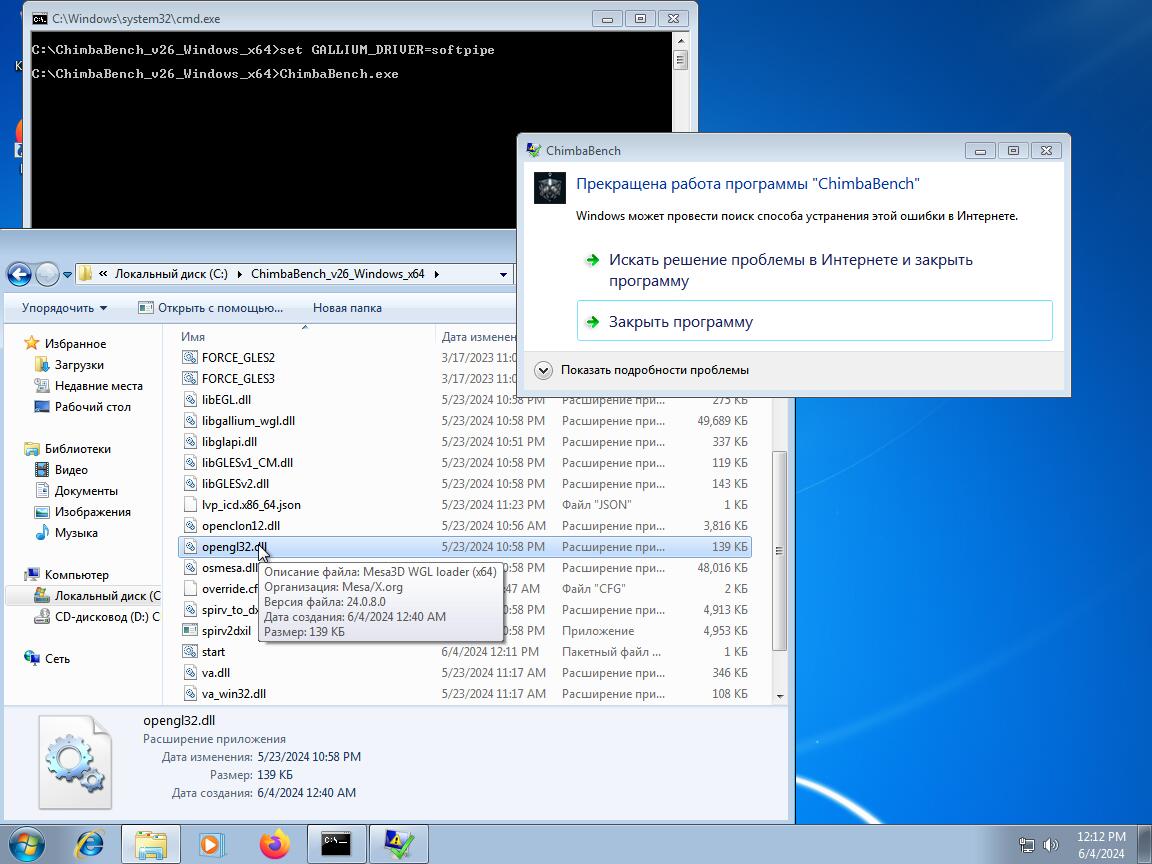Open the volume speaker tray icon
The height and width of the screenshot is (864, 1152).
pyautogui.click(x=1051, y=845)
